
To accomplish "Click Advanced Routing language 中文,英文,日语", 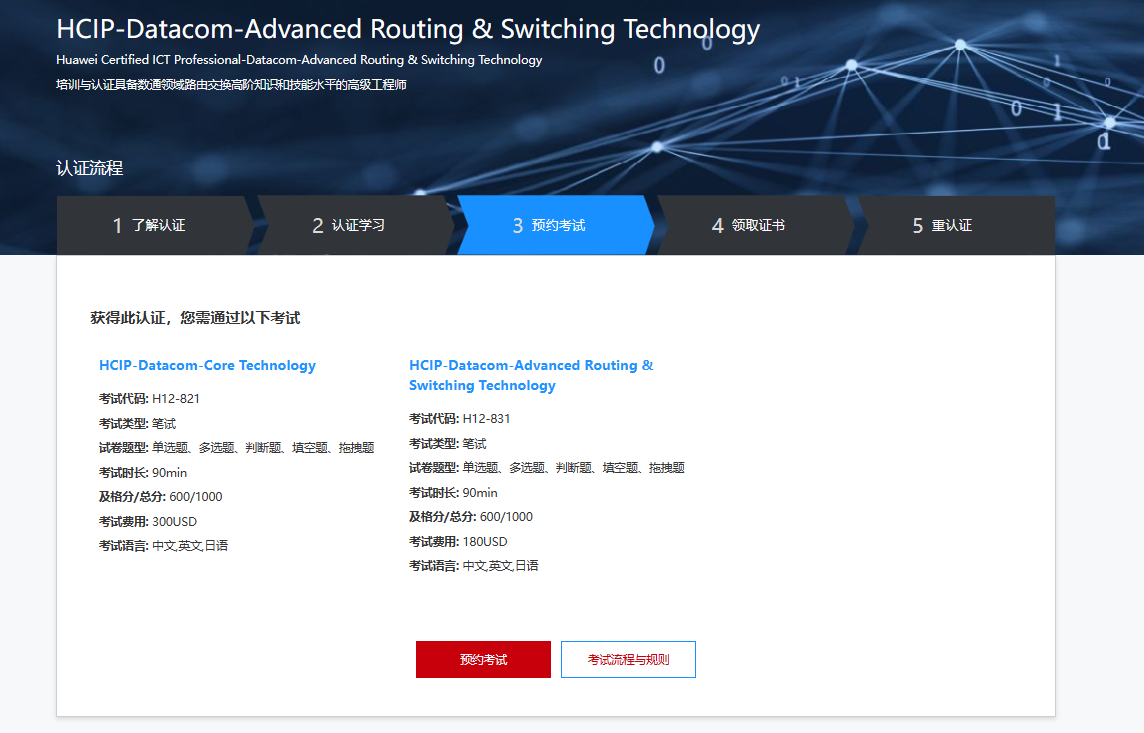I will [x=500, y=566].
